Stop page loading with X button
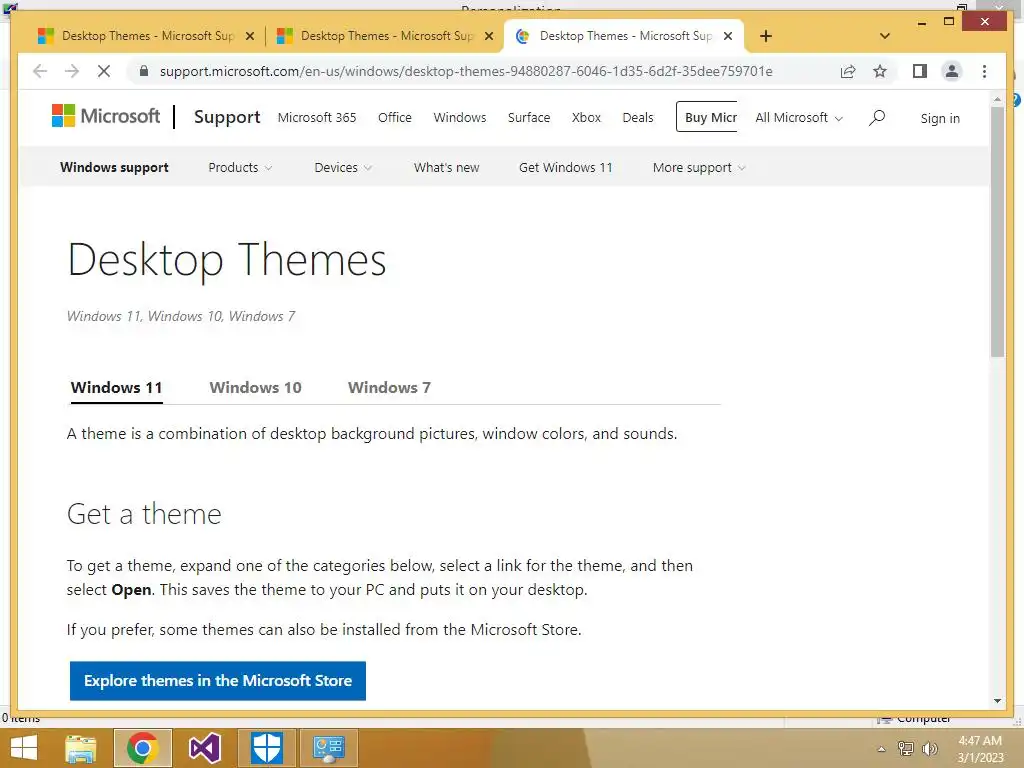The image size is (1024, 768). coord(104,71)
